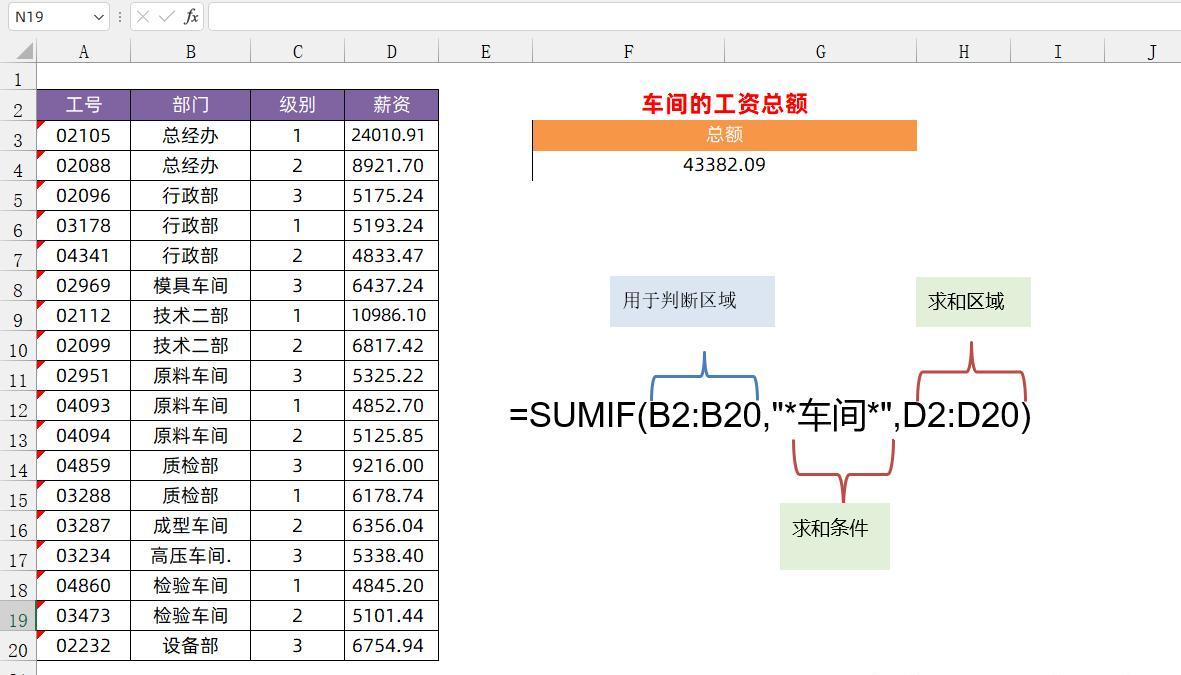The image size is (1181, 675).
Task: Click the 设备部 department cell
Action: pyautogui.click(x=191, y=646)
